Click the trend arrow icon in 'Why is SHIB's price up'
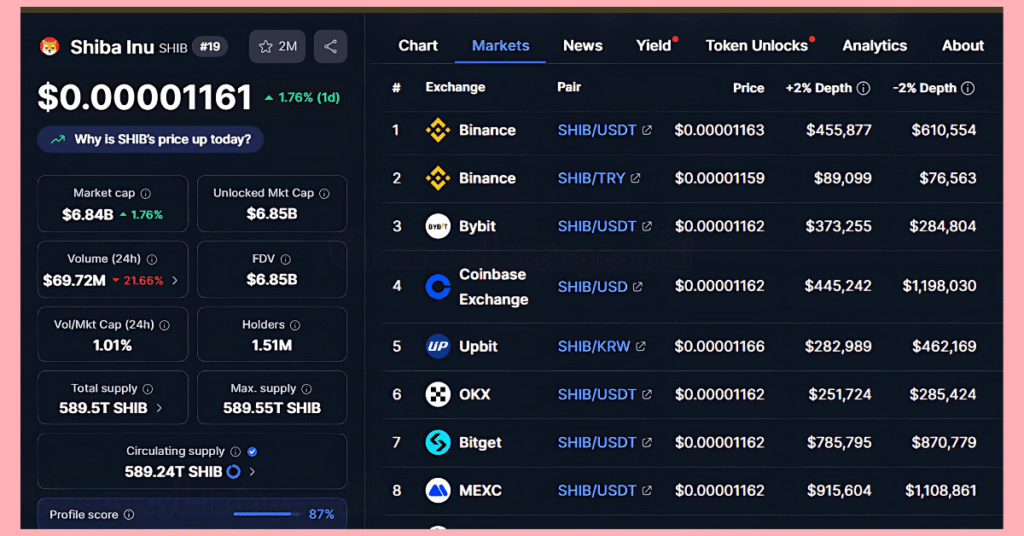 (x=58, y=139)
